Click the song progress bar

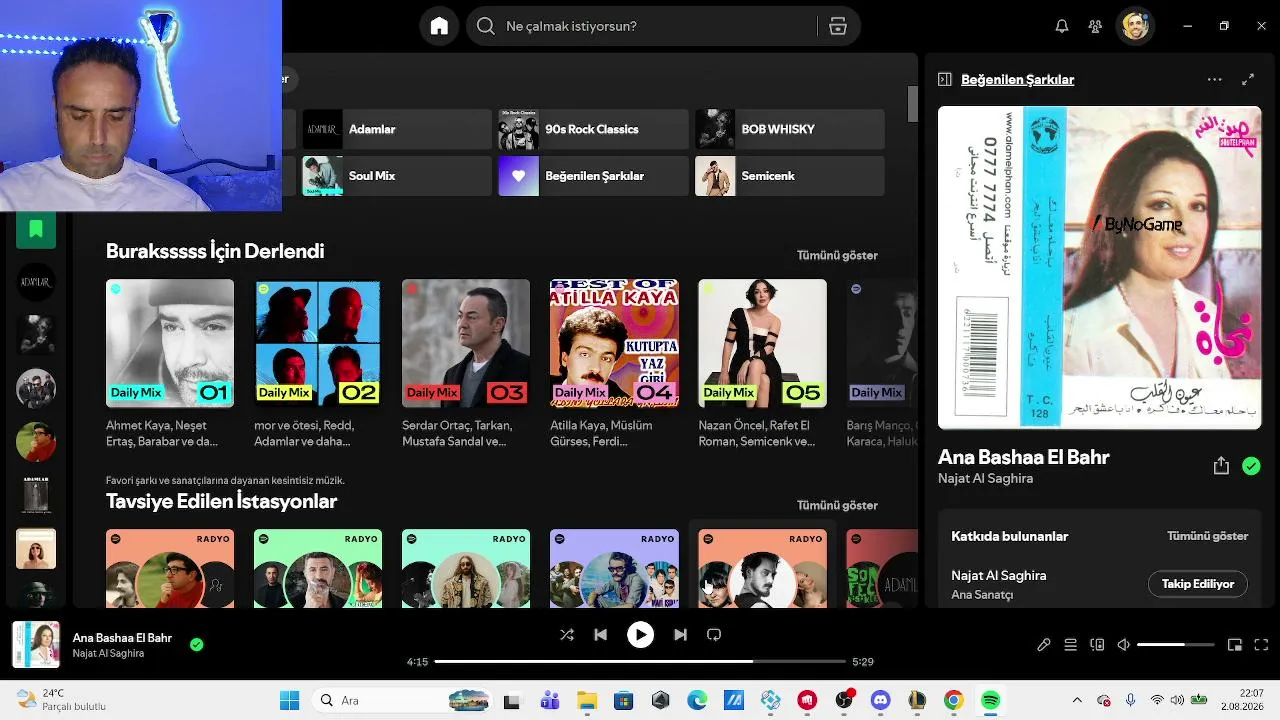tap(640, 661)
